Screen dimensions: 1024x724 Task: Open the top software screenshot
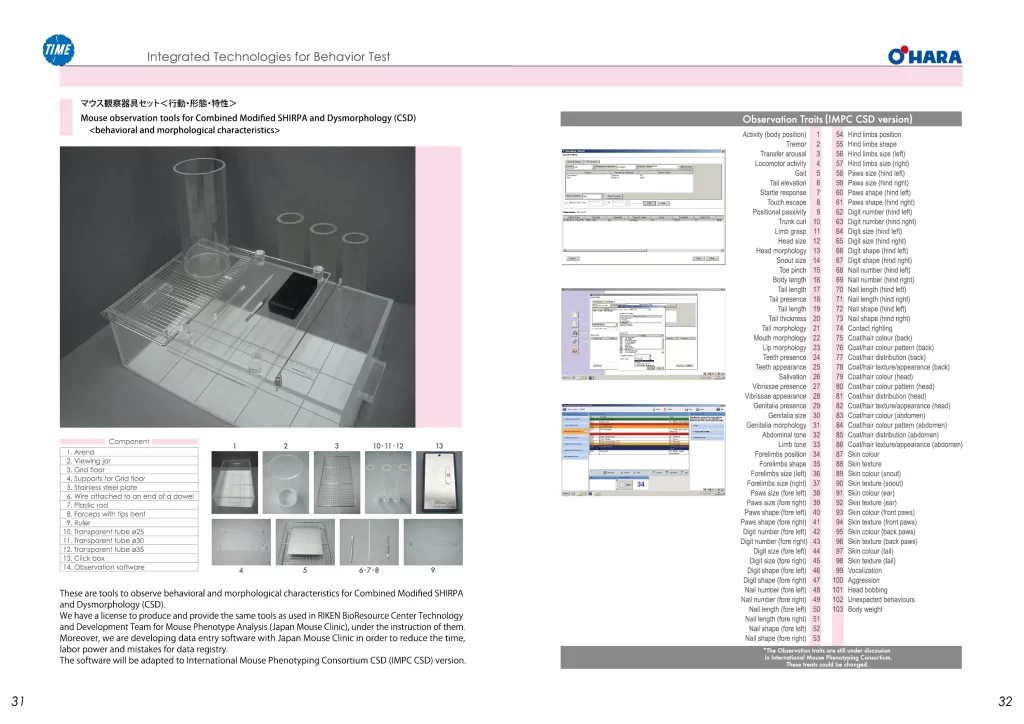(x=643, y=206)
